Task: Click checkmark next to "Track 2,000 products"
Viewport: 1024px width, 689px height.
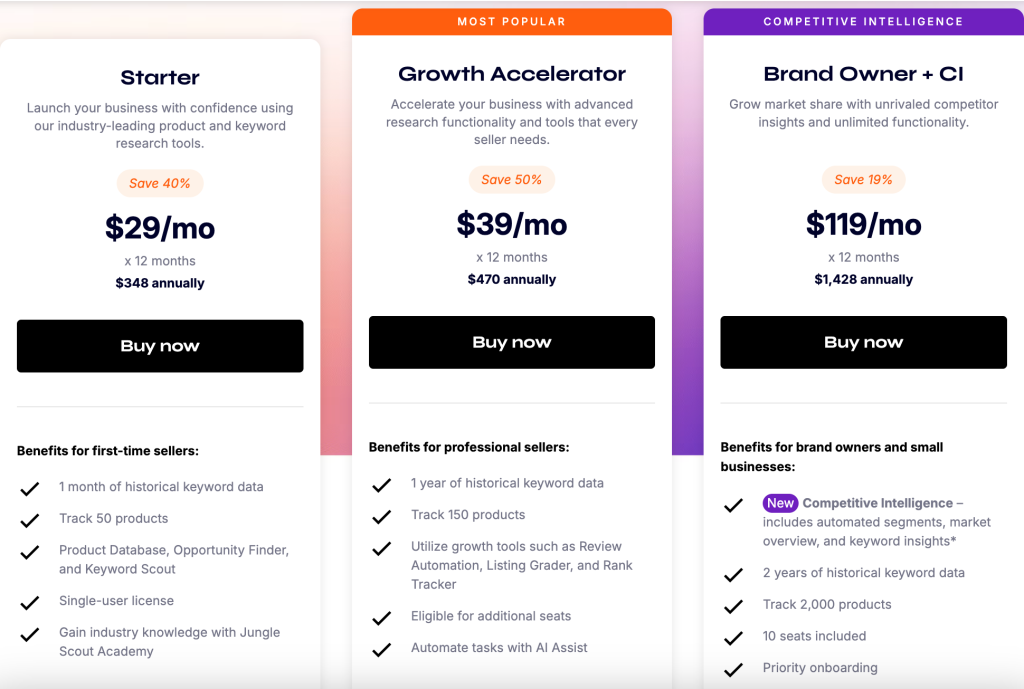Action: (x=733, y=606)
